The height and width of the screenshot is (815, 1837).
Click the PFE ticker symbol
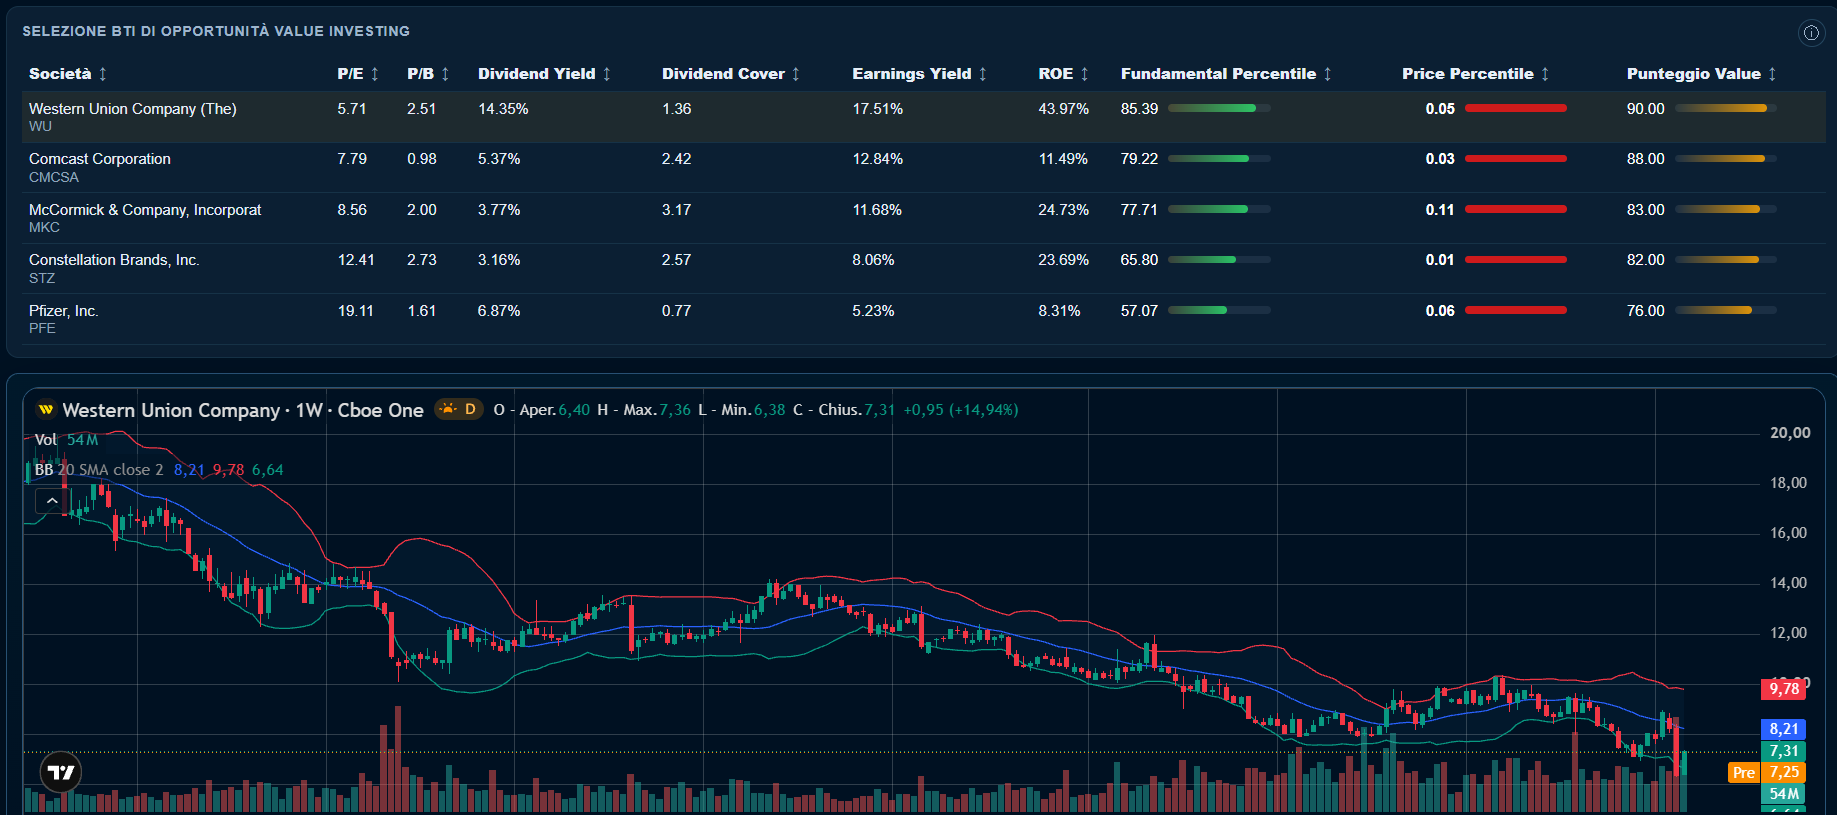pyautogui.click(x=42, y=329)
